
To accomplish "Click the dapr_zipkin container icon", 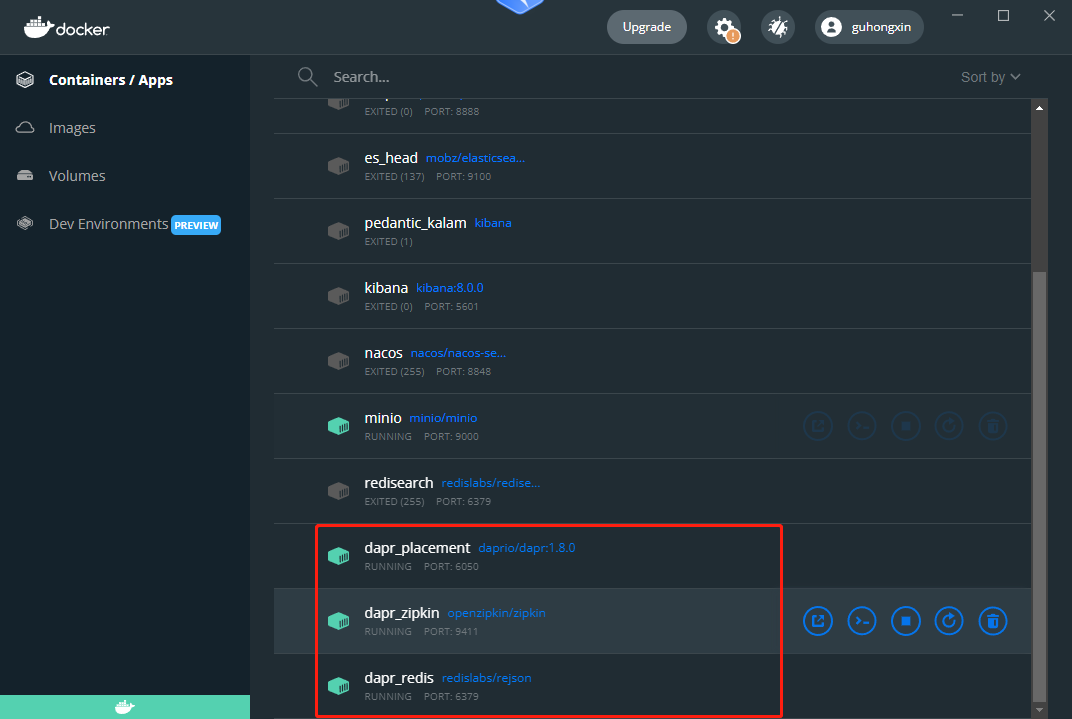I will (338, 621).
